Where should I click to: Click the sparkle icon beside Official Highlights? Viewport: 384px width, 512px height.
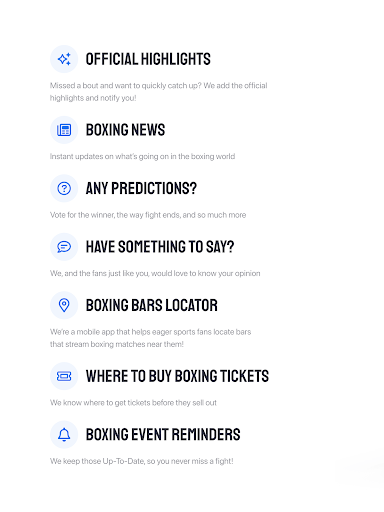pyautogui.click(x=64, y=59)
